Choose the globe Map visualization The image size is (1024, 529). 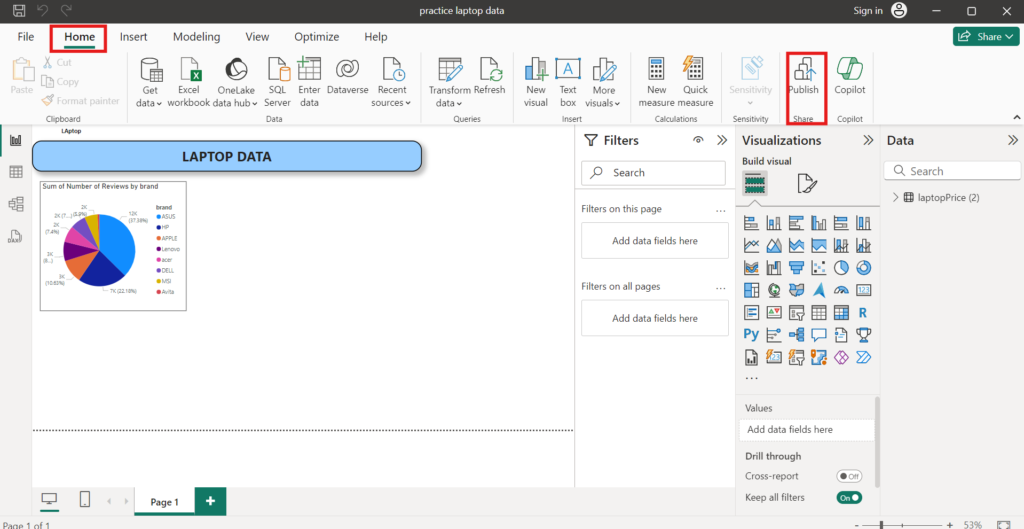tap(774, 290)
